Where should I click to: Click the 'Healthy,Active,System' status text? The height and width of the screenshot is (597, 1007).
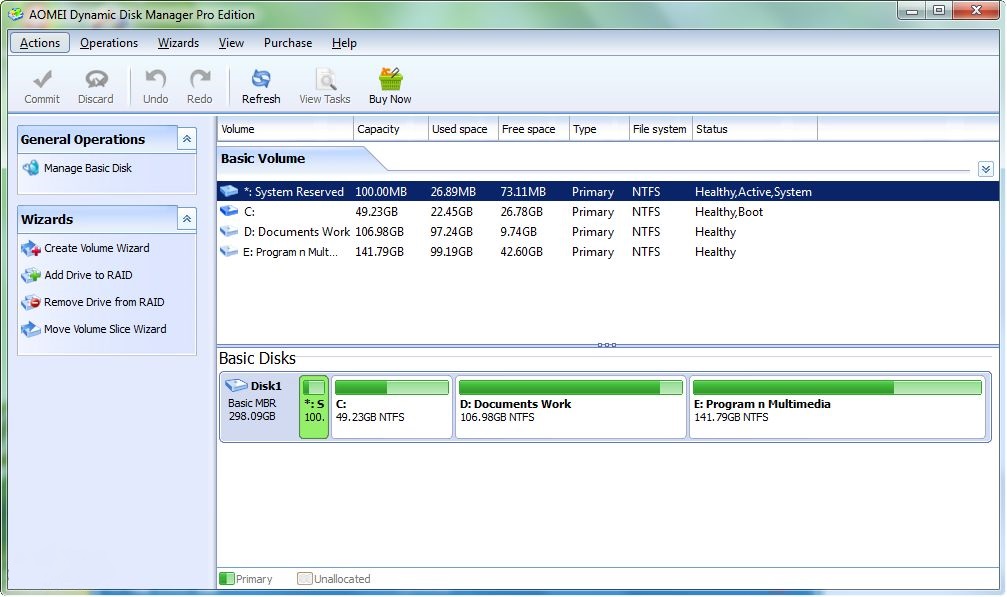pos(753,192)
